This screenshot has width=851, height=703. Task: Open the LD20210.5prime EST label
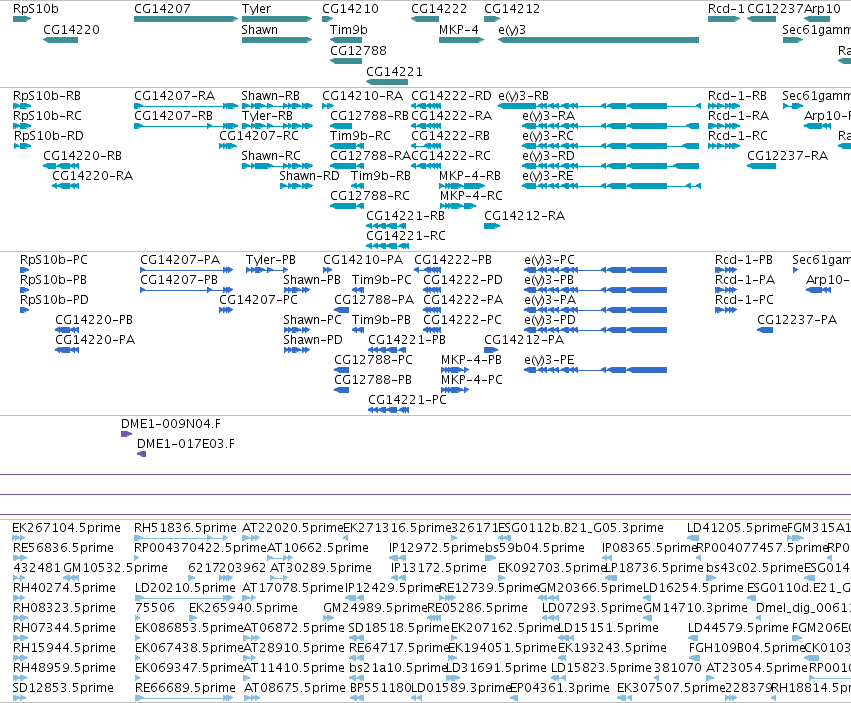click(185, 588)
